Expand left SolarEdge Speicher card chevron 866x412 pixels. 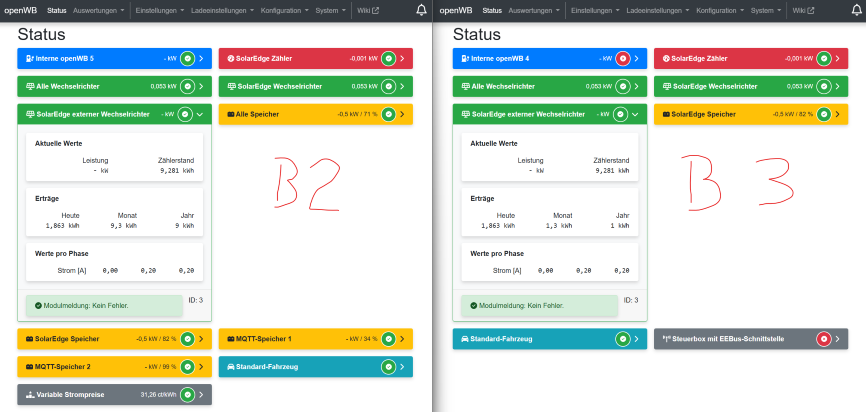201,339
